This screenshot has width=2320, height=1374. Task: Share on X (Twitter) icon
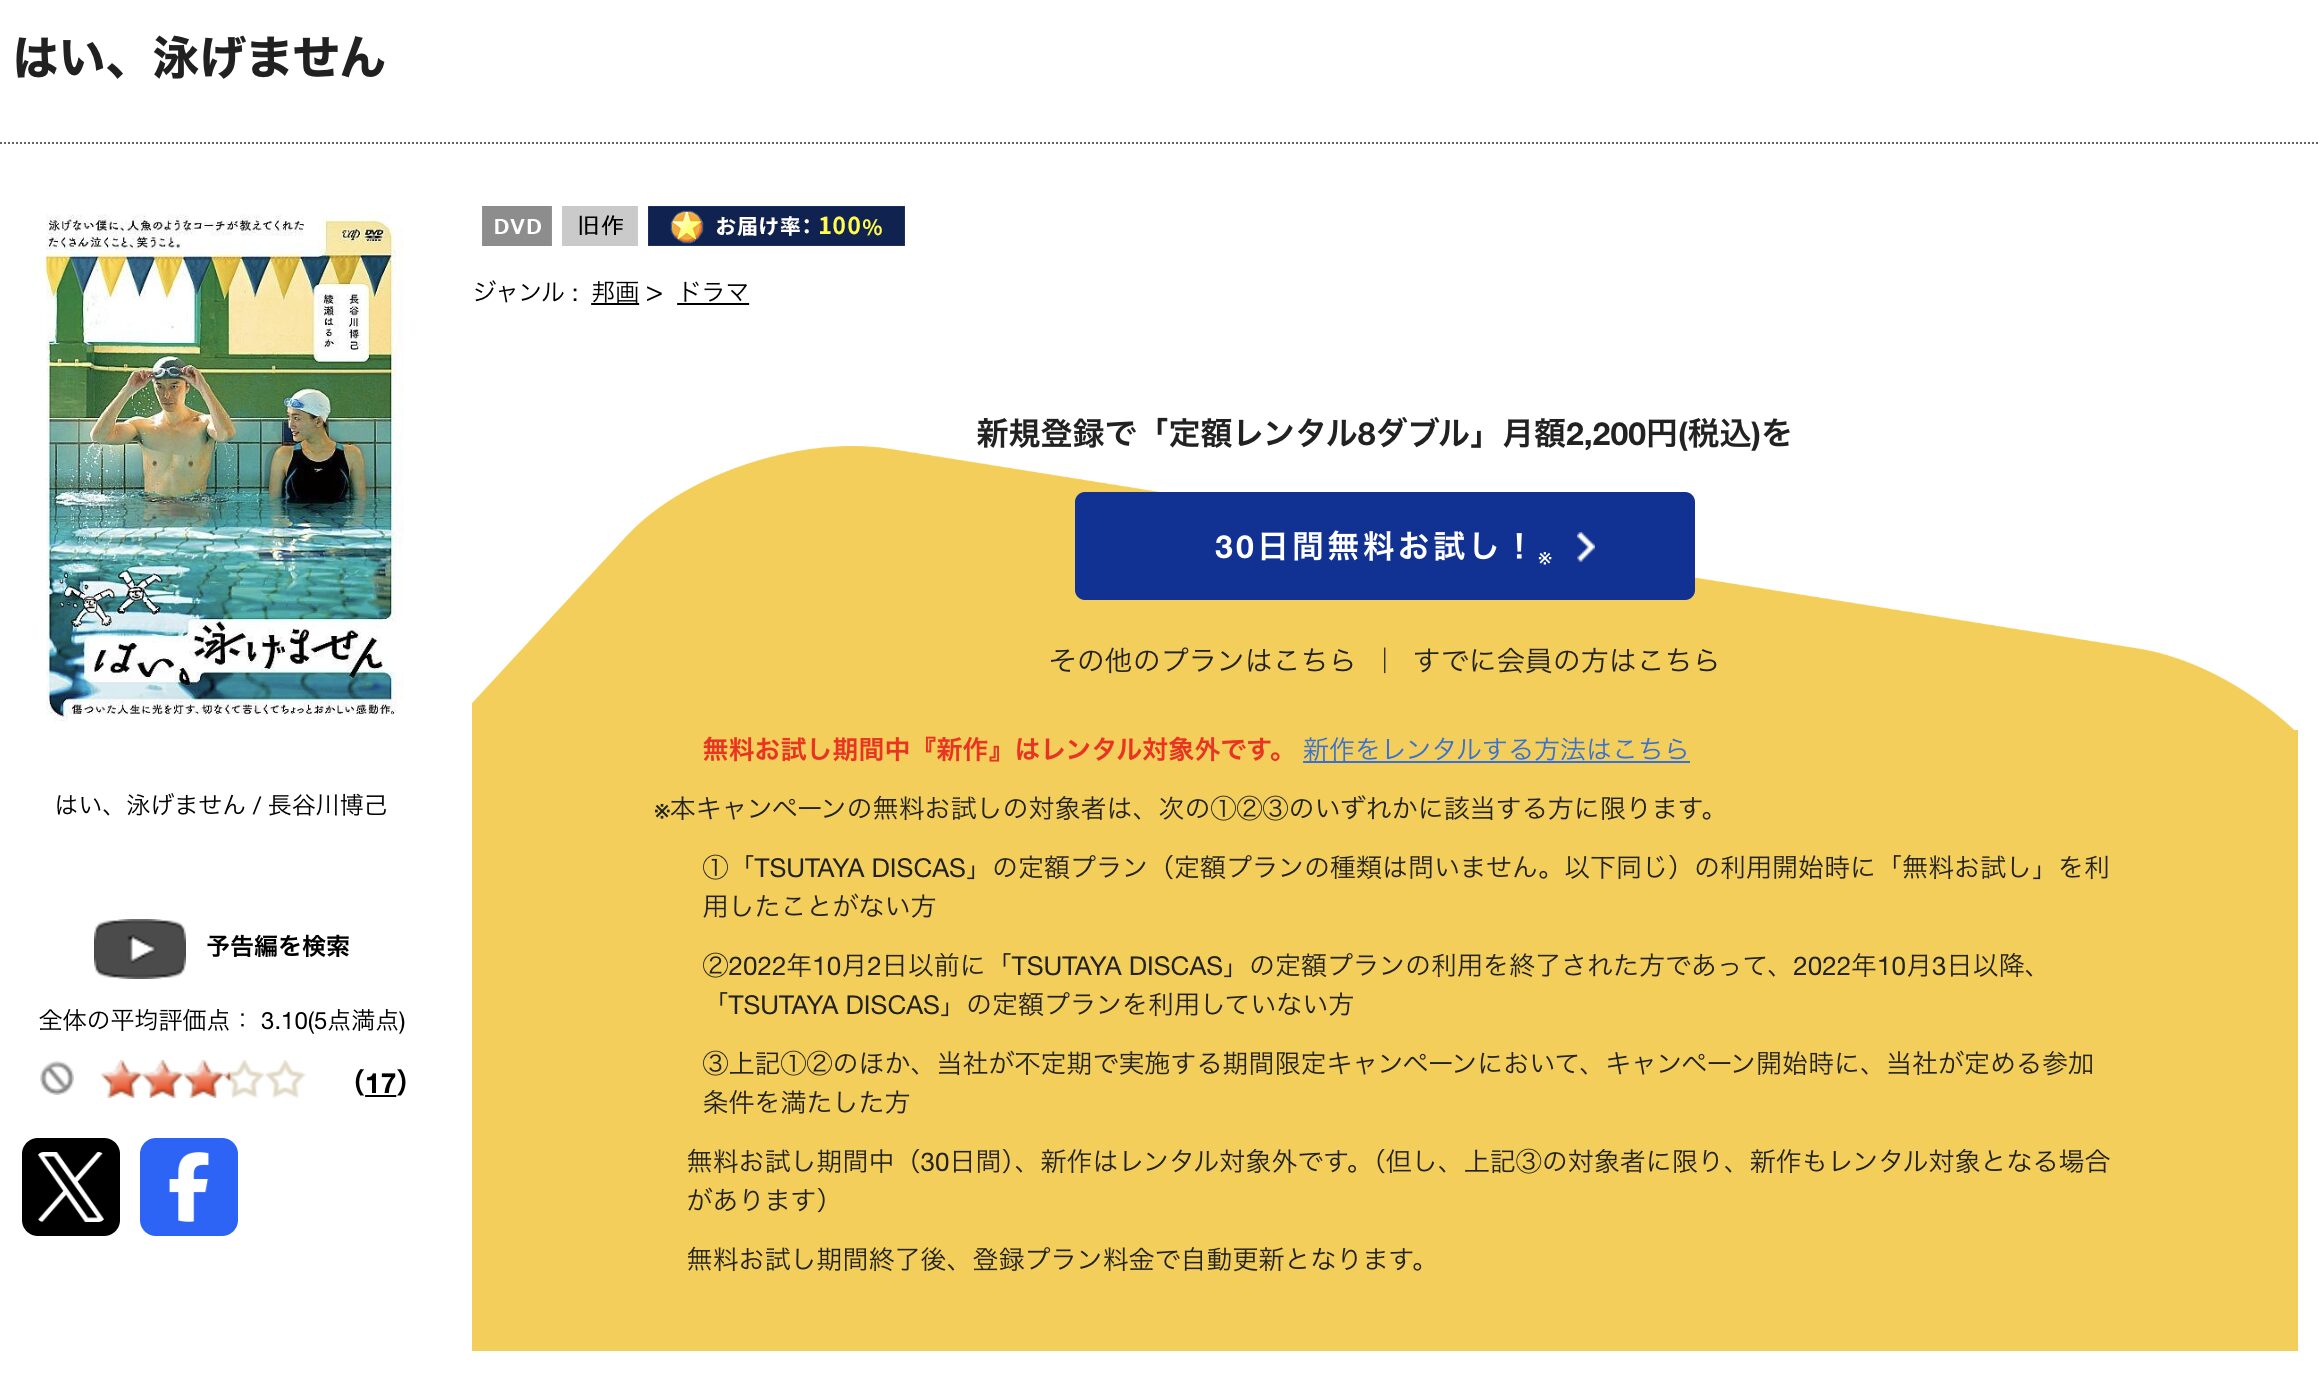pyautogui.click(x=71, y=1187)
